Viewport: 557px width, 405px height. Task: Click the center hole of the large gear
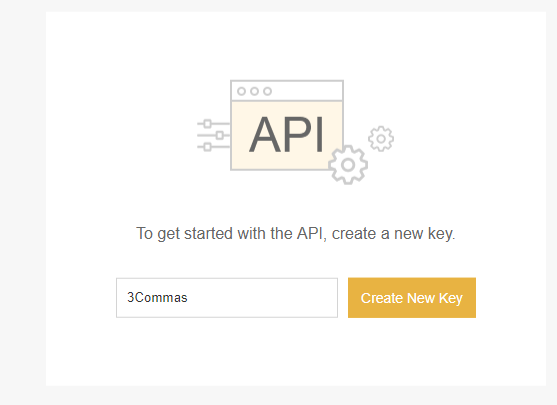(348, 165)
